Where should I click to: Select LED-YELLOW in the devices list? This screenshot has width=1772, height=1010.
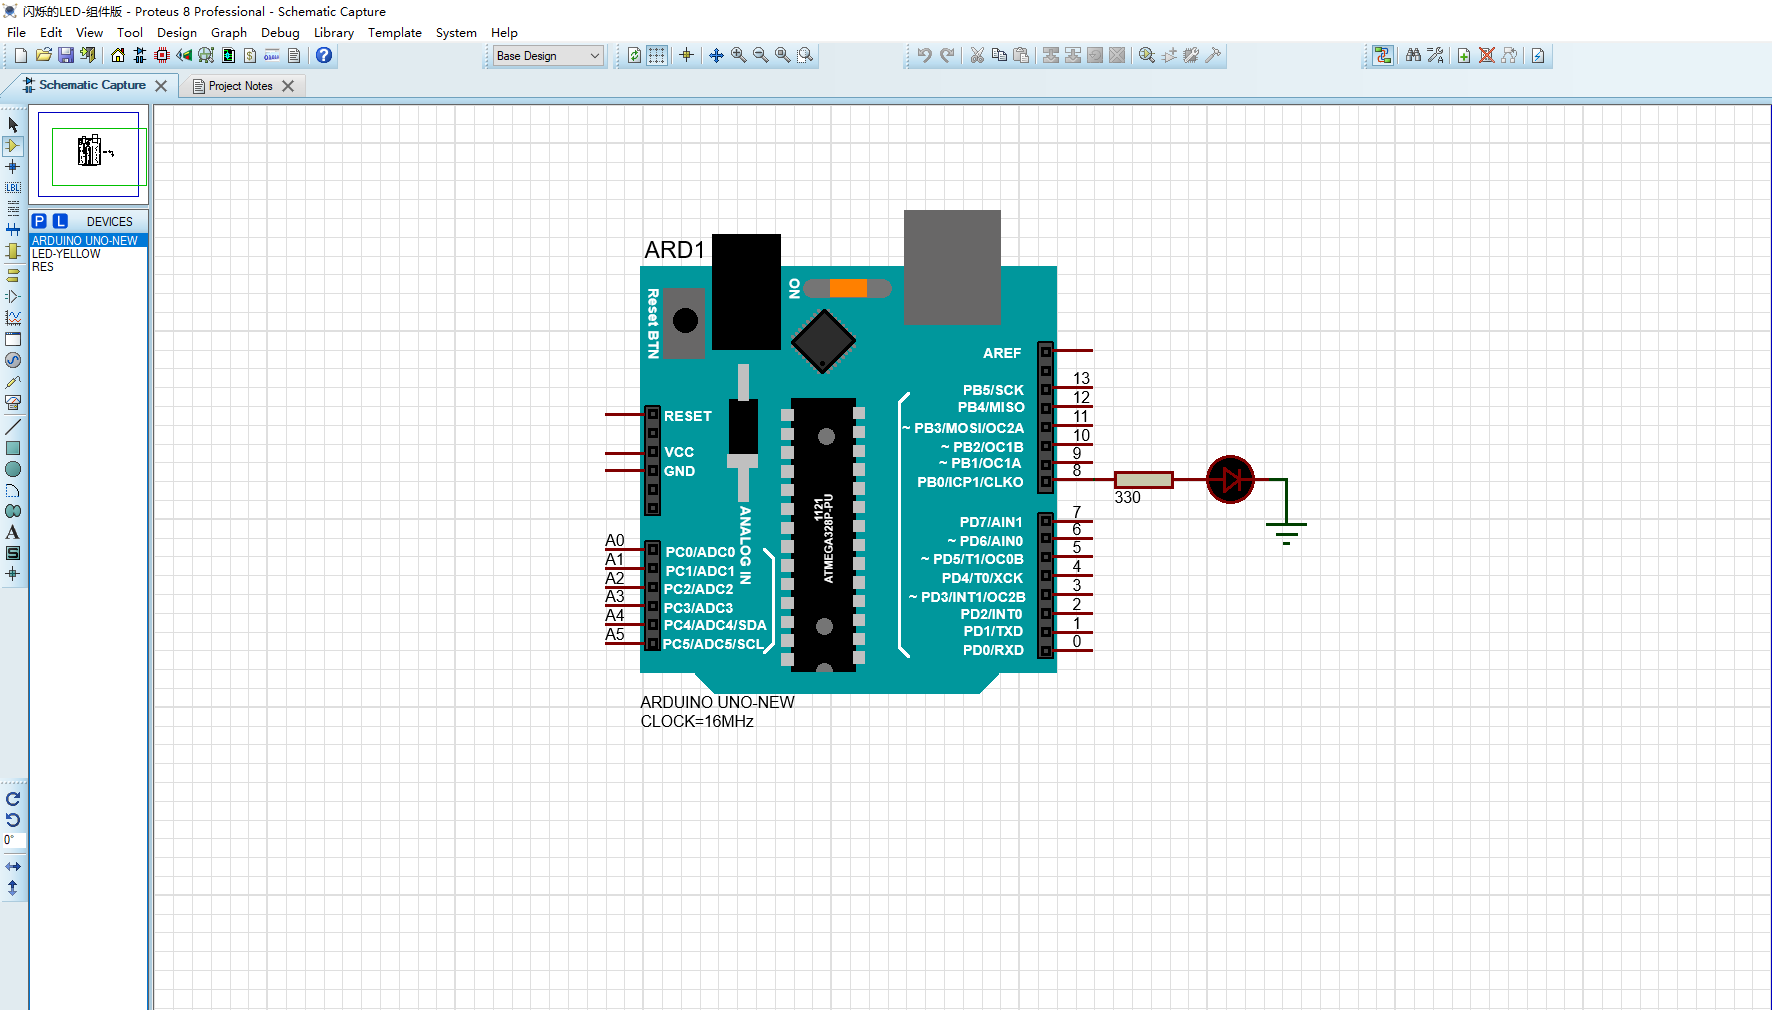pos(88,254)
